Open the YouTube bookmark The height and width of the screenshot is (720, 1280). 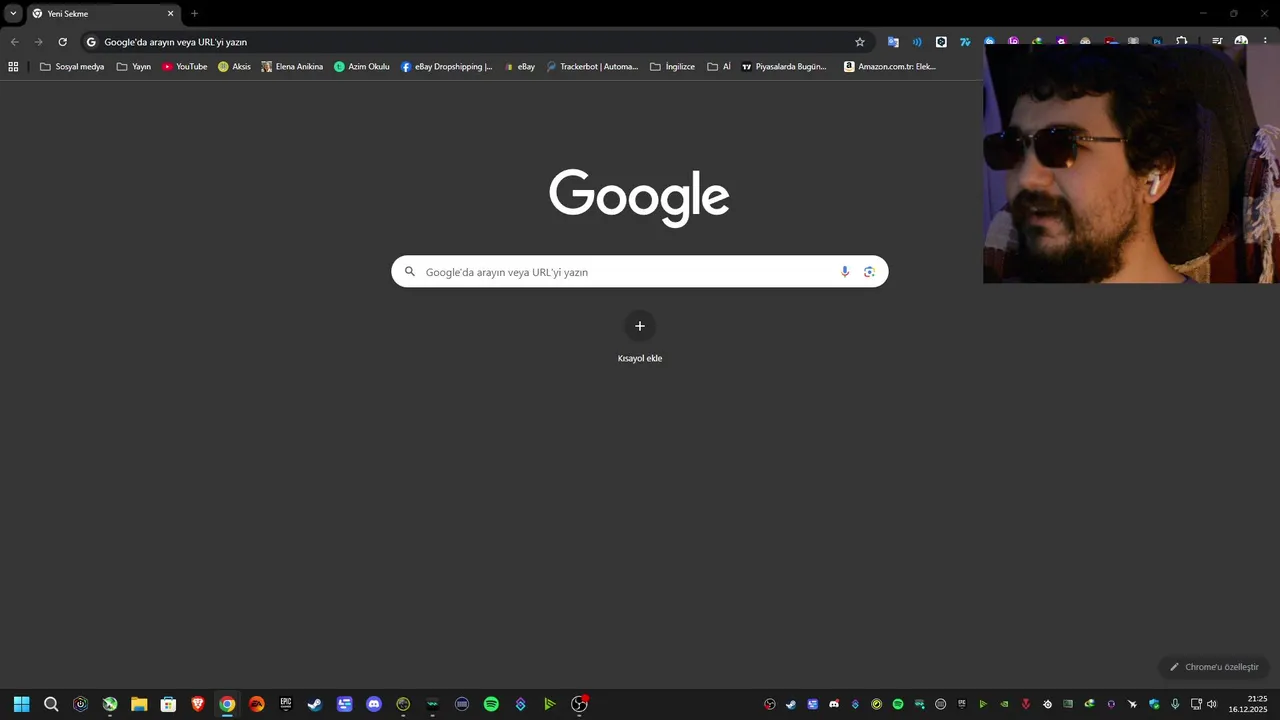(x=185, y=67)
